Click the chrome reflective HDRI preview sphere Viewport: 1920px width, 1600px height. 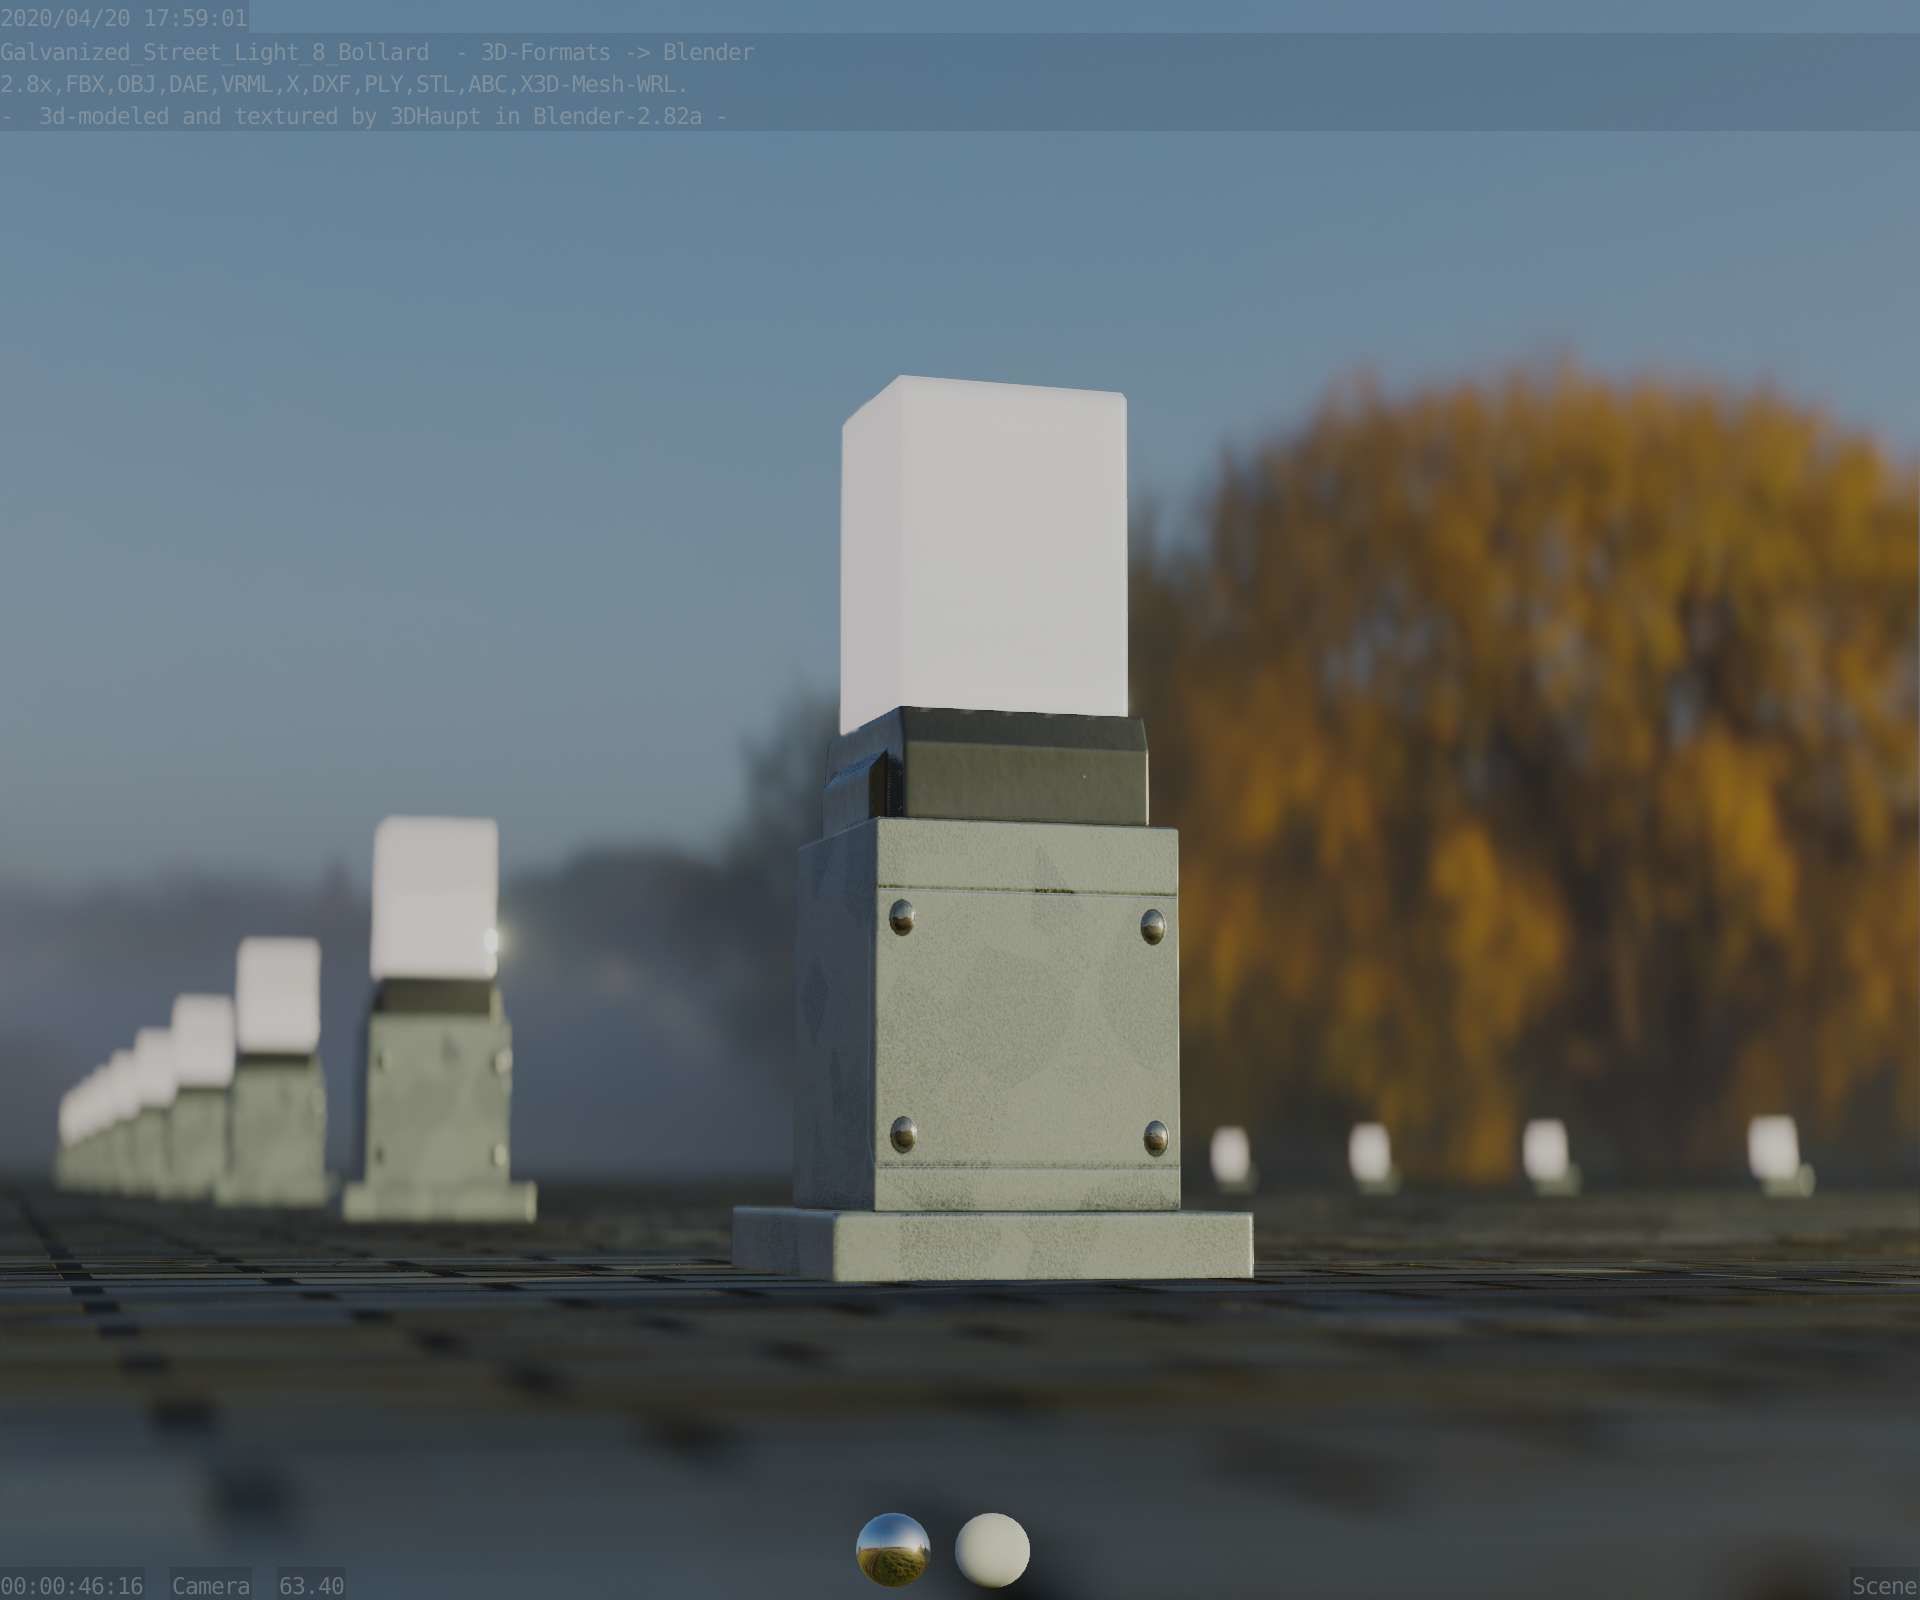[893, 1549]
